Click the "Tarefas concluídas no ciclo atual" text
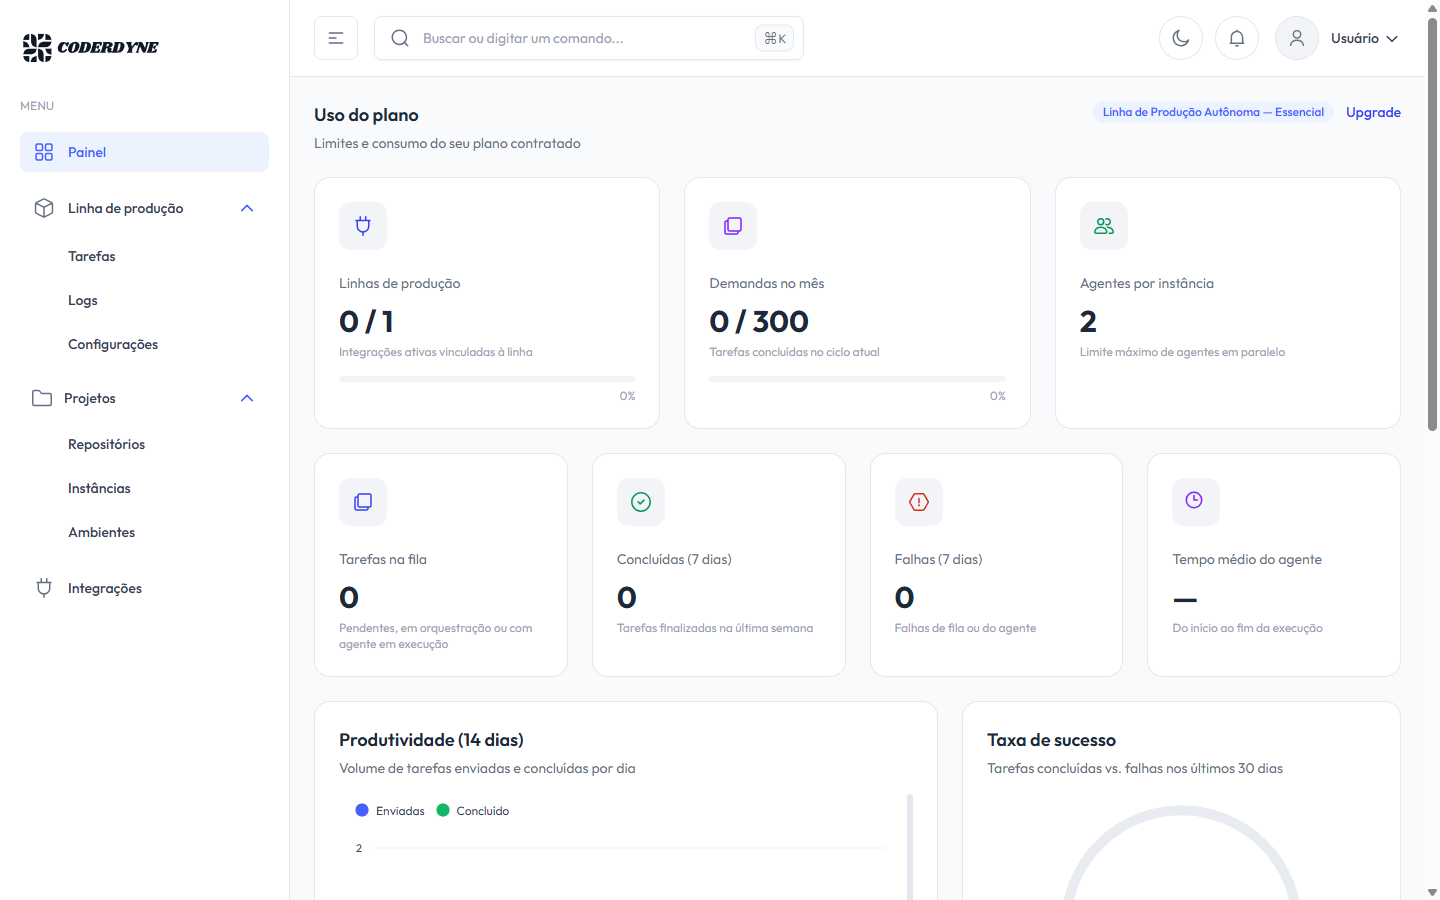Viewport: 1440px width, 900px height. [x=794, y=352]
